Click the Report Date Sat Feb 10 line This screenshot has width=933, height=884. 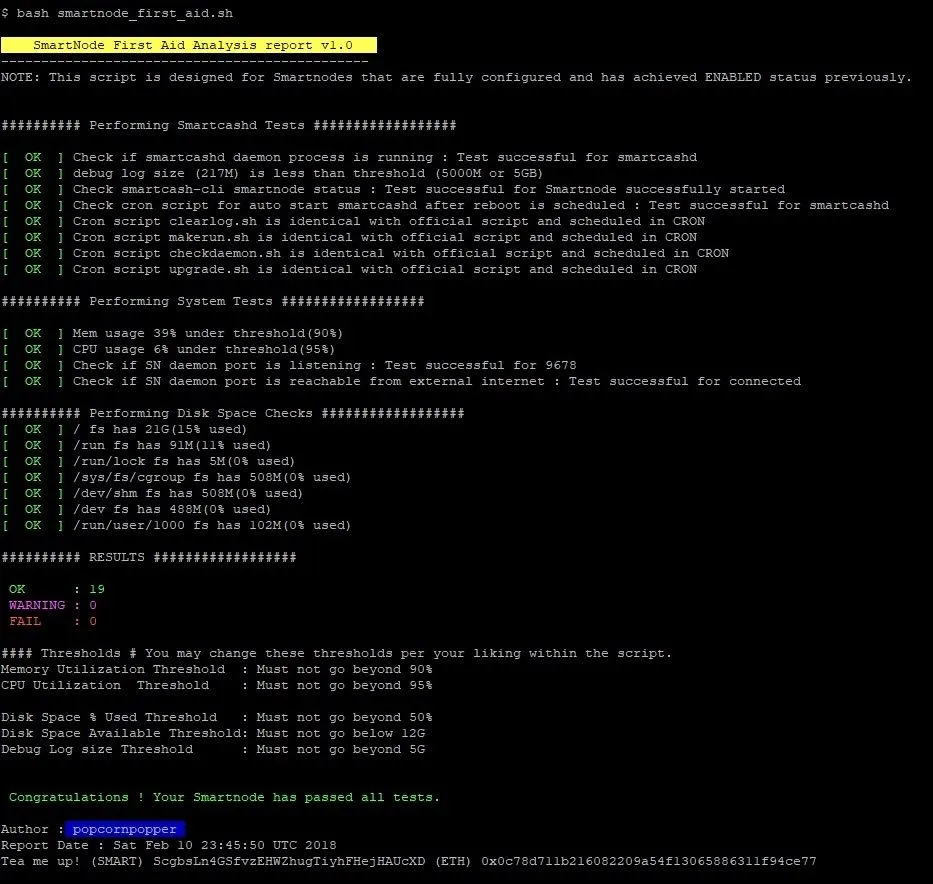168,845
